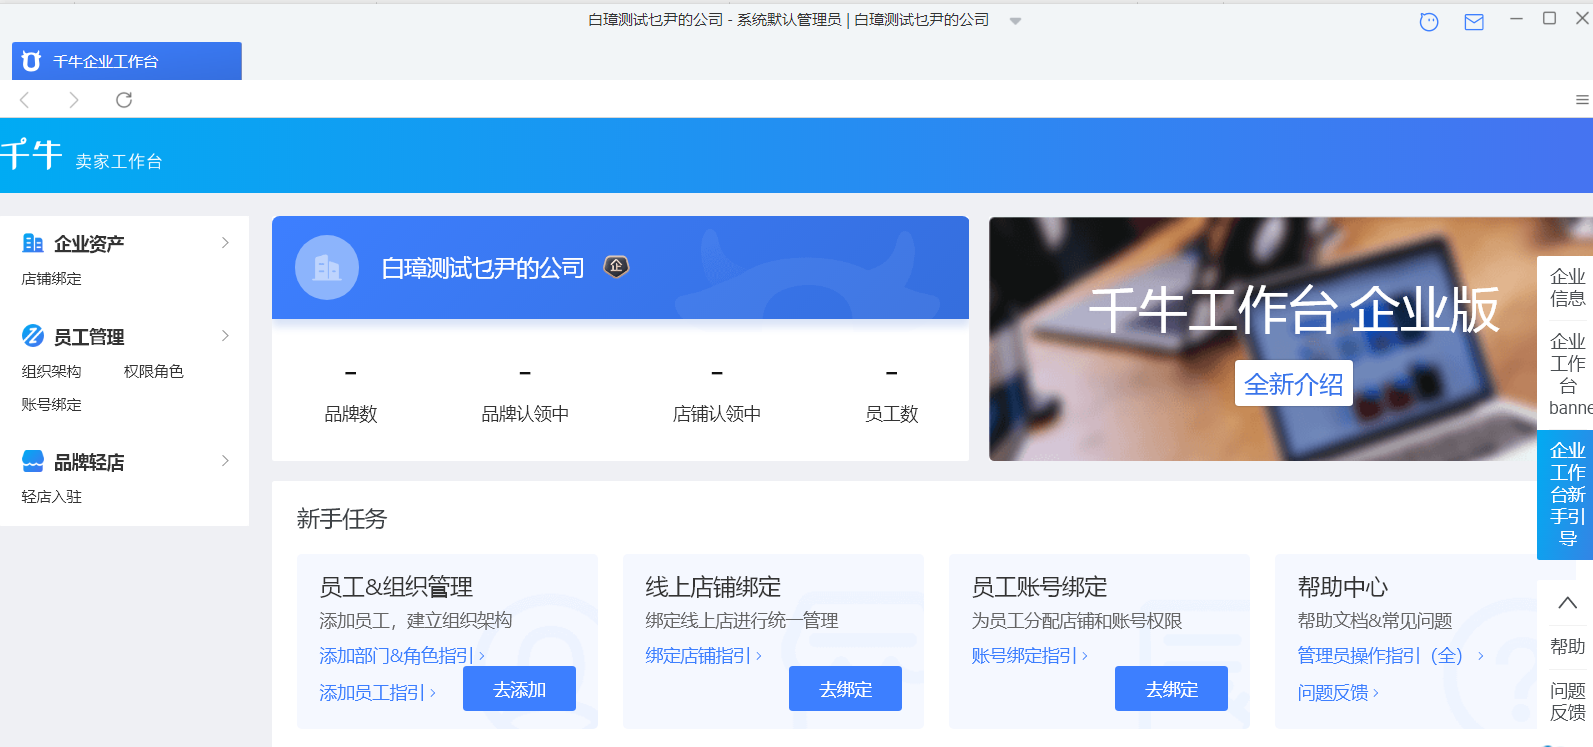The image size is (1593, 747).
Task: Click the 品牌轻店 sidebar heading
Action: click(x=89, y=462)
